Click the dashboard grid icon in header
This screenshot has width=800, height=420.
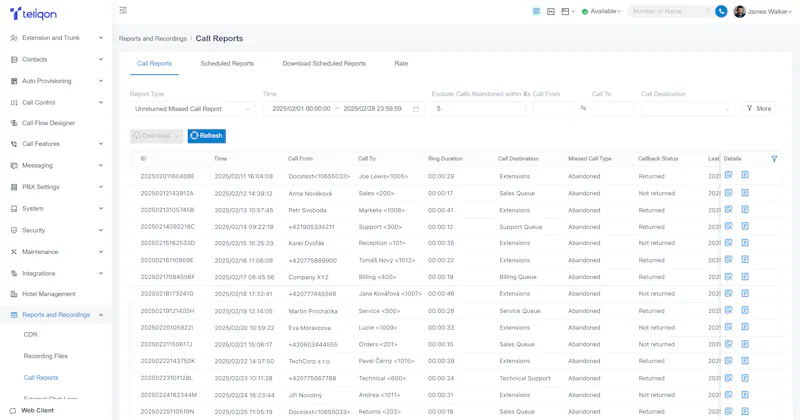click(536, 11)
